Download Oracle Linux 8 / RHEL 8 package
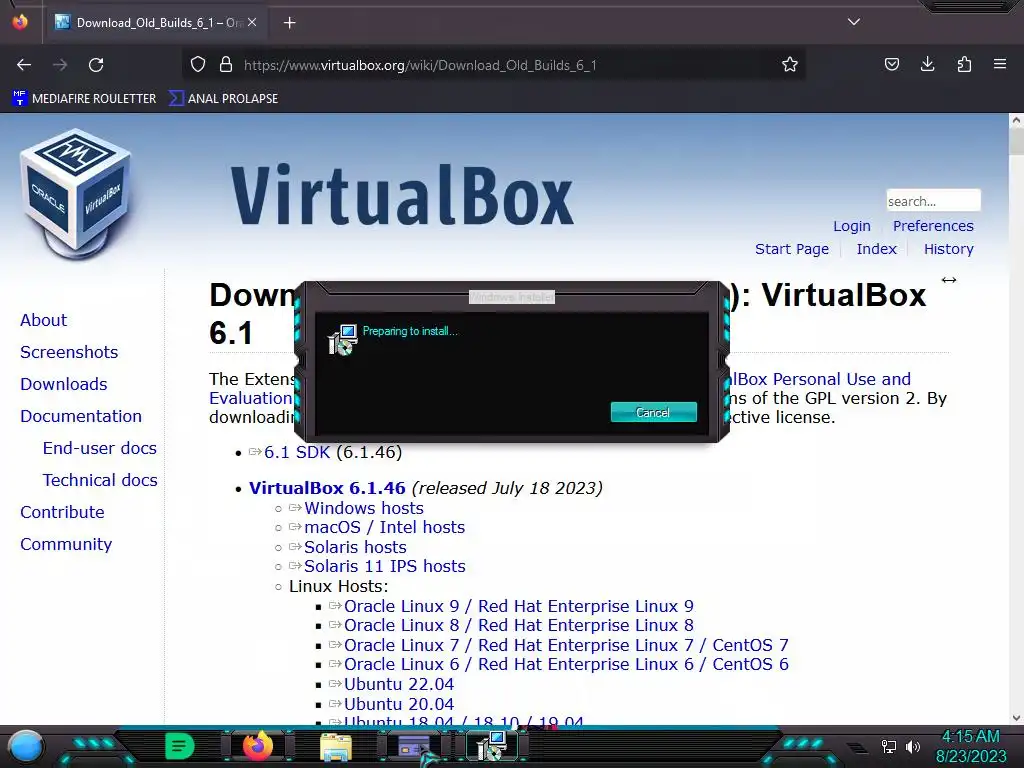The width and height of the screenshot is (1024, 768). point(519,625)
